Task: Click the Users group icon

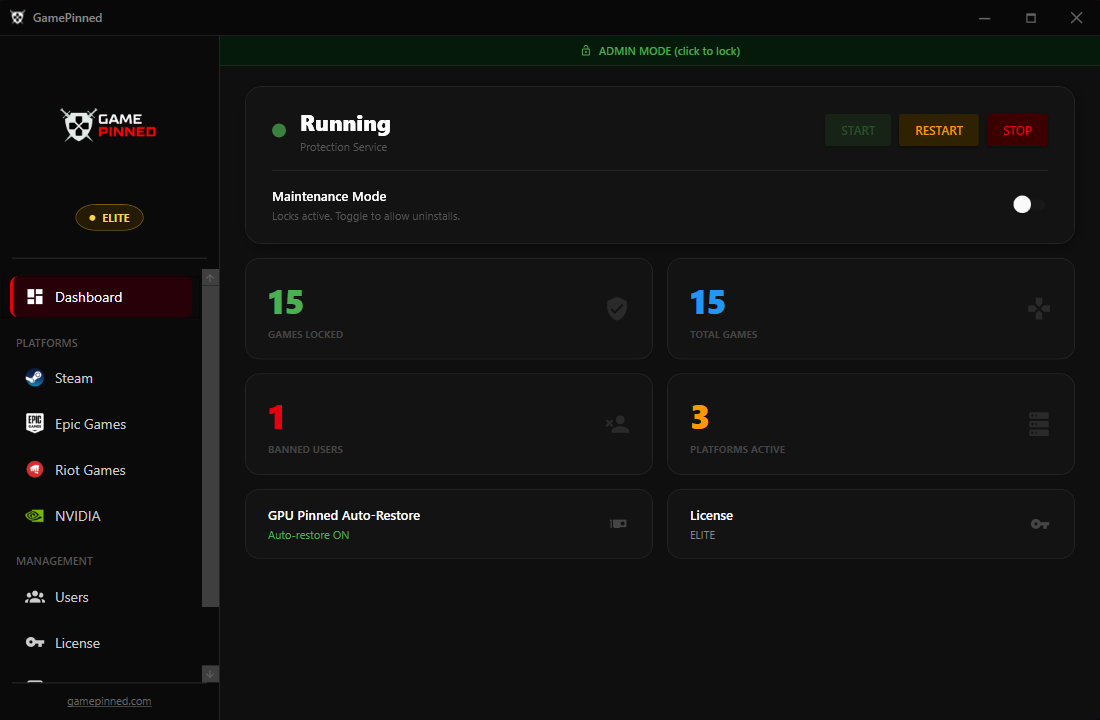Action: (35, 597)
